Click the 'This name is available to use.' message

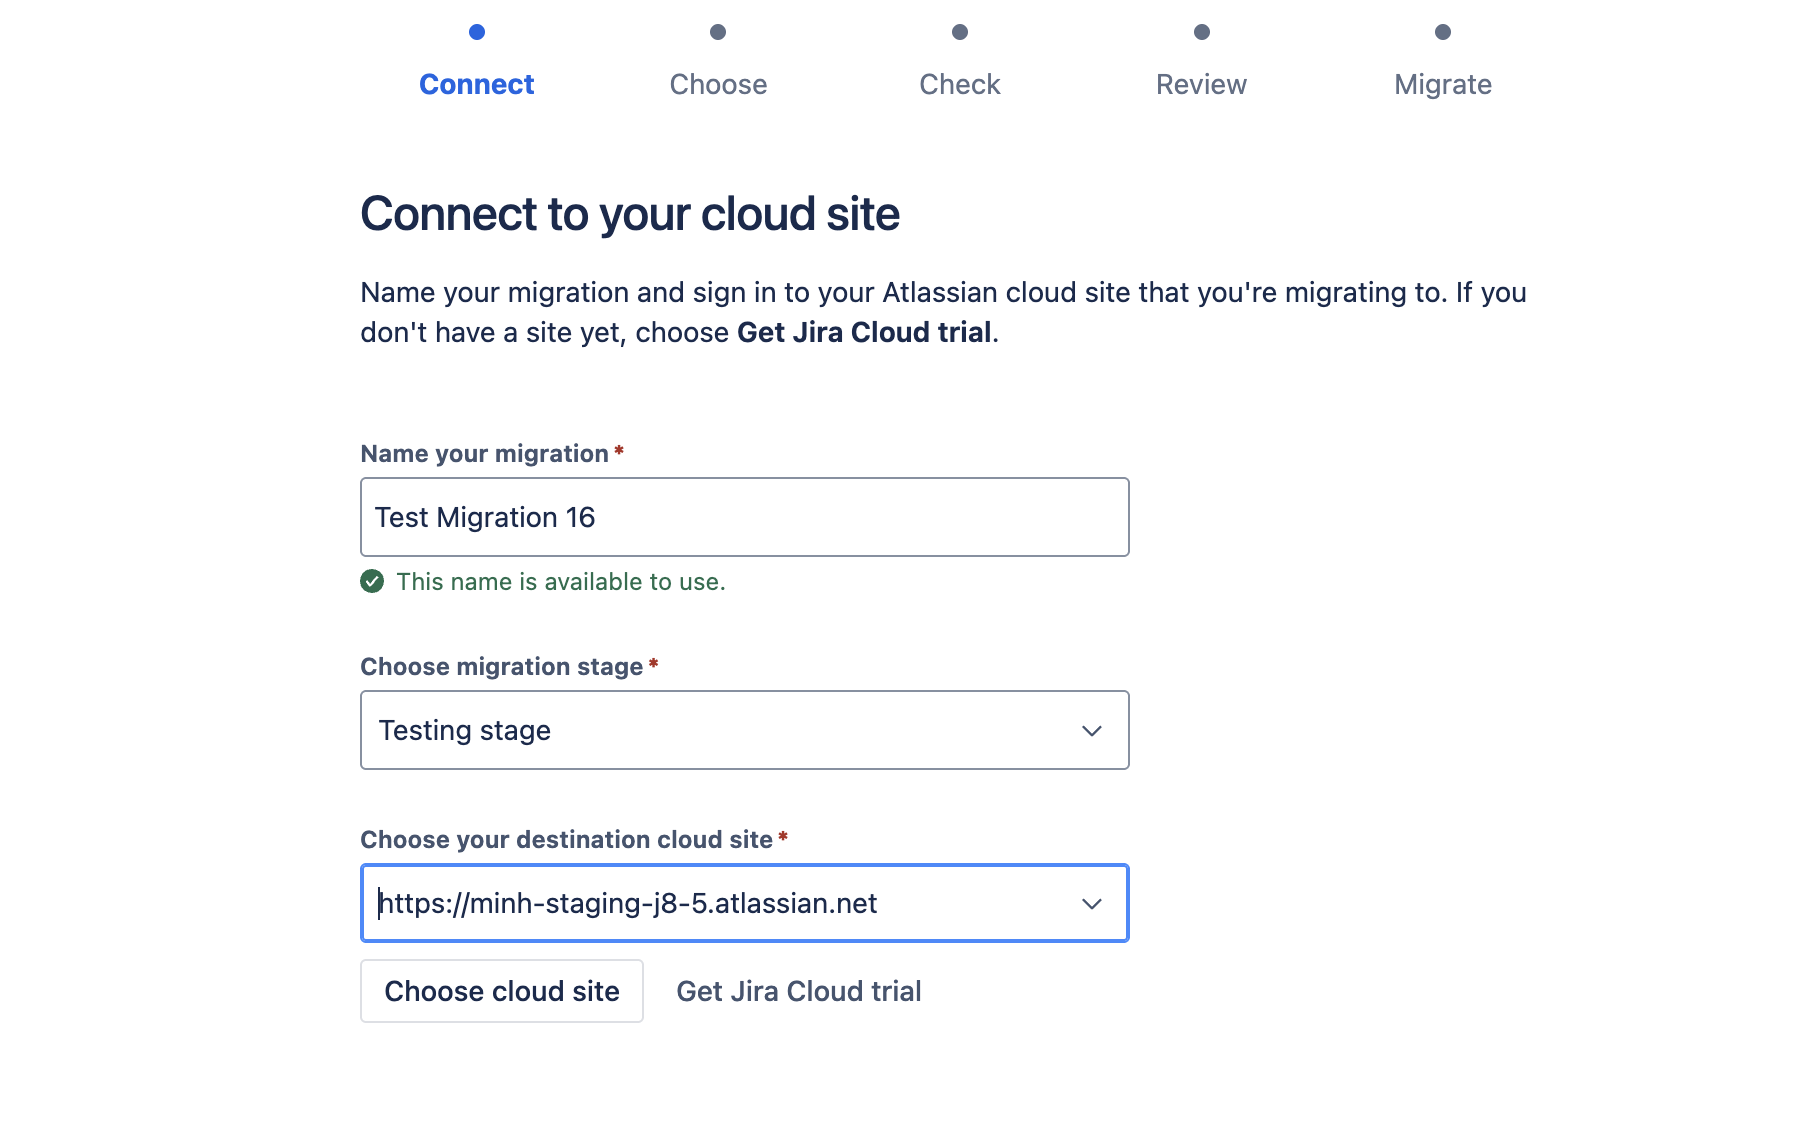point(561,582)
